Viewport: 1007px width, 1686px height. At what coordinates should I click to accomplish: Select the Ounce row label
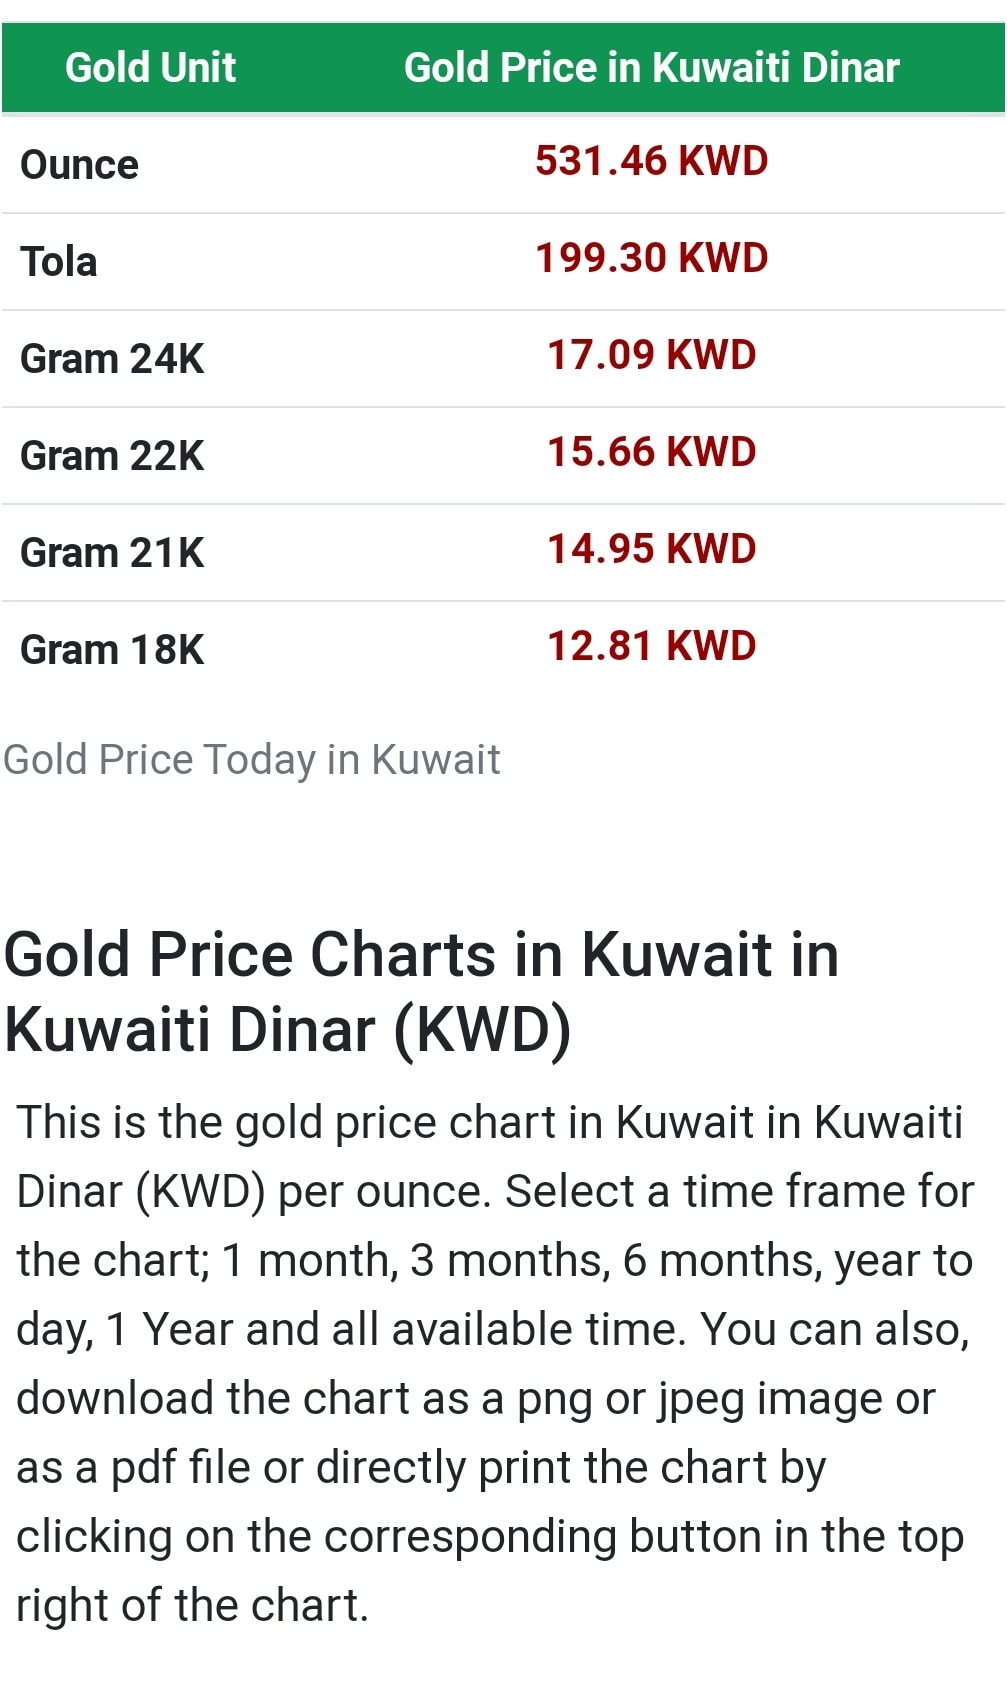click(x=79, y=165)
